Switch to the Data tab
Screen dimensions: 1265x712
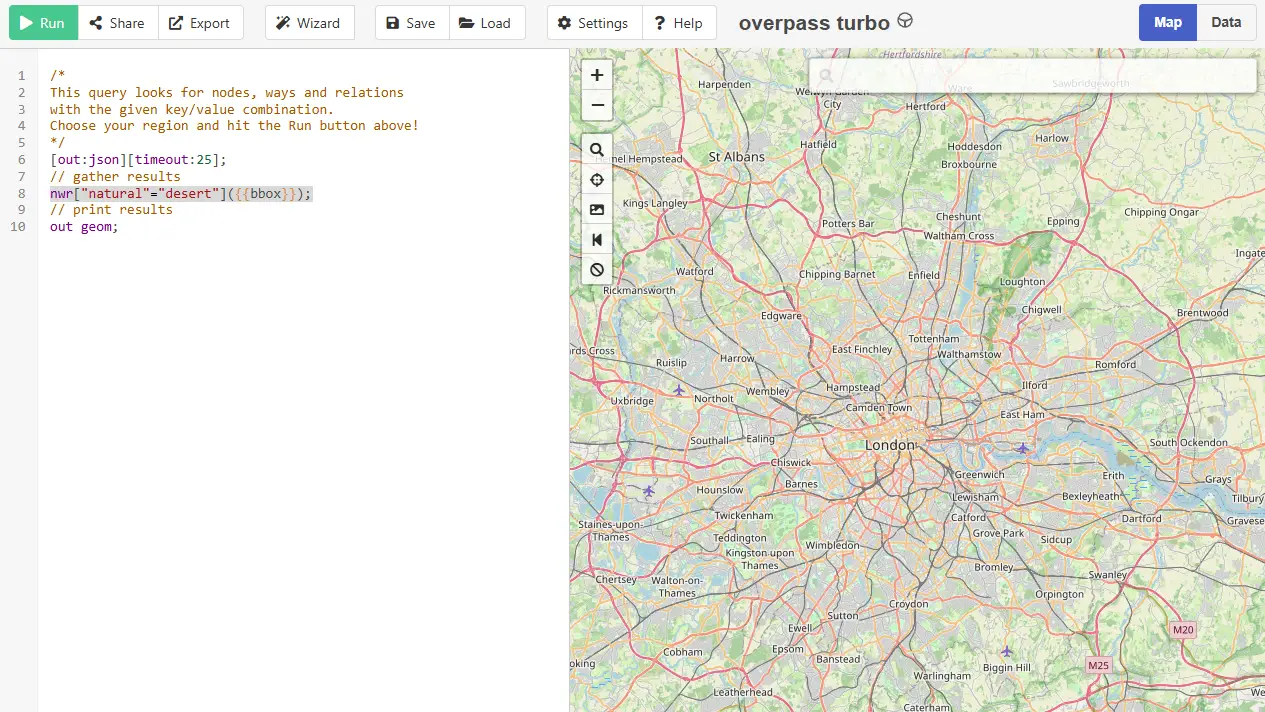(x=1226, y=22)
